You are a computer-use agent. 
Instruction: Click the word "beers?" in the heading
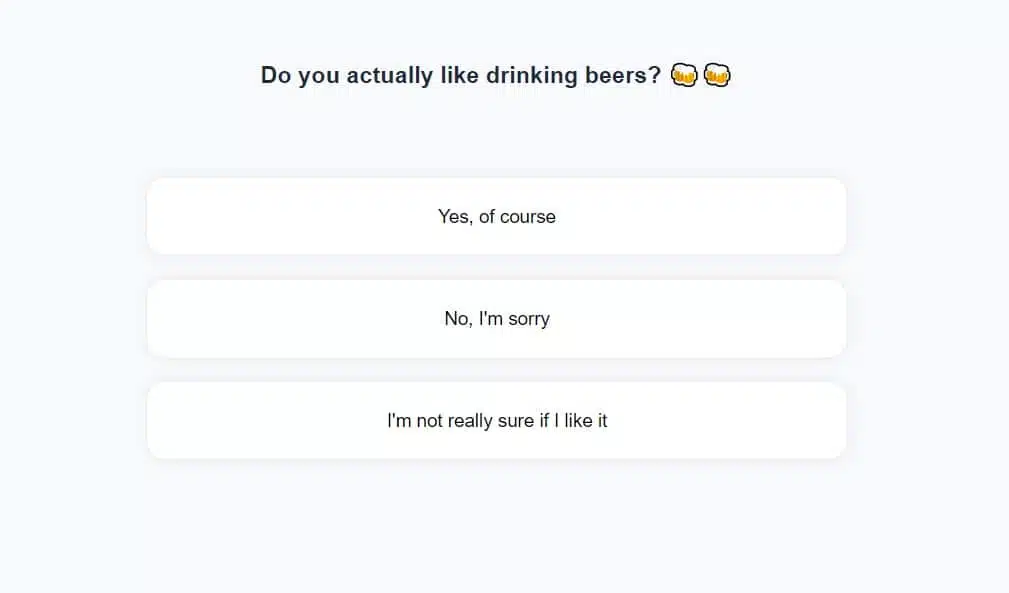click(x=624, y=75)
